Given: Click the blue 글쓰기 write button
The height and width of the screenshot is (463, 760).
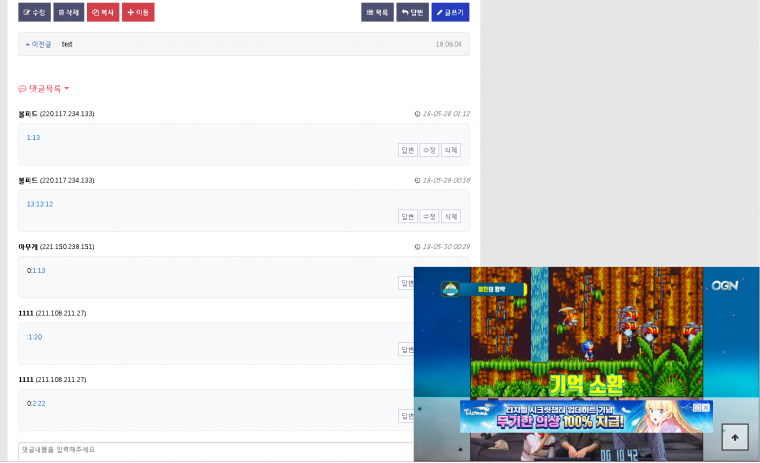Looking at the screenshot, I should (450, 13).
